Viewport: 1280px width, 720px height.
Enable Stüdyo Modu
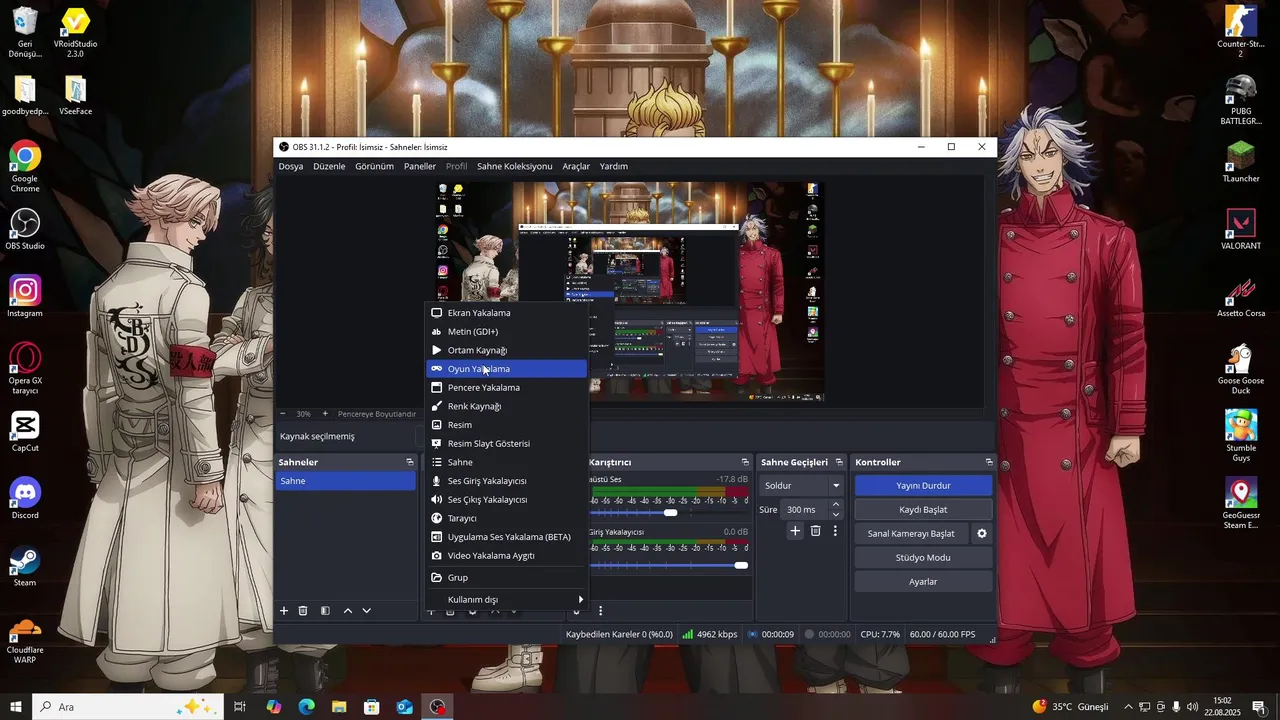(x=923, y=558)
